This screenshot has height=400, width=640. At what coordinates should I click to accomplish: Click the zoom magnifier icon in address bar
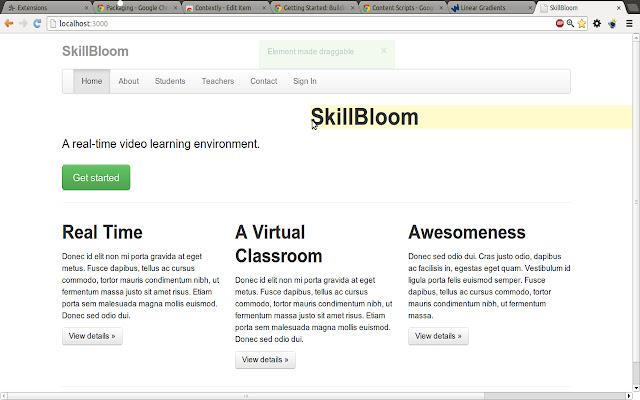[571, 22]
